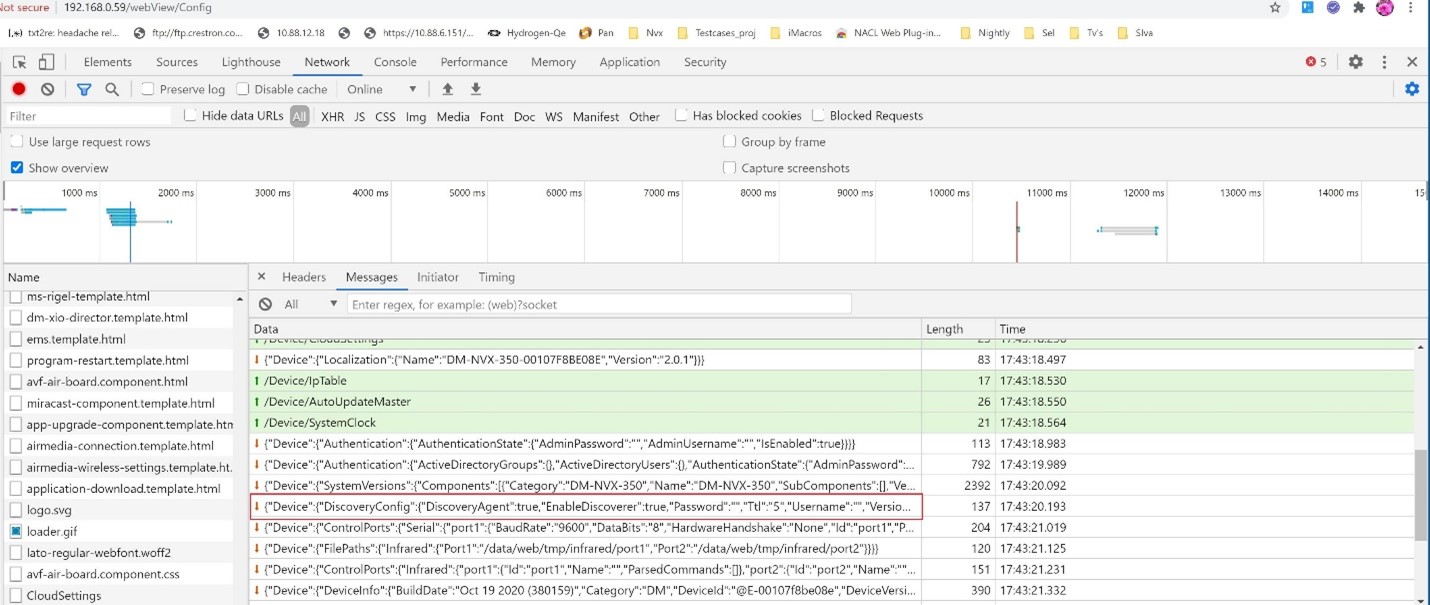1430x605 pixels.
Task: Select the DiscoveryConfig message row
Action: tap(586, 506)
